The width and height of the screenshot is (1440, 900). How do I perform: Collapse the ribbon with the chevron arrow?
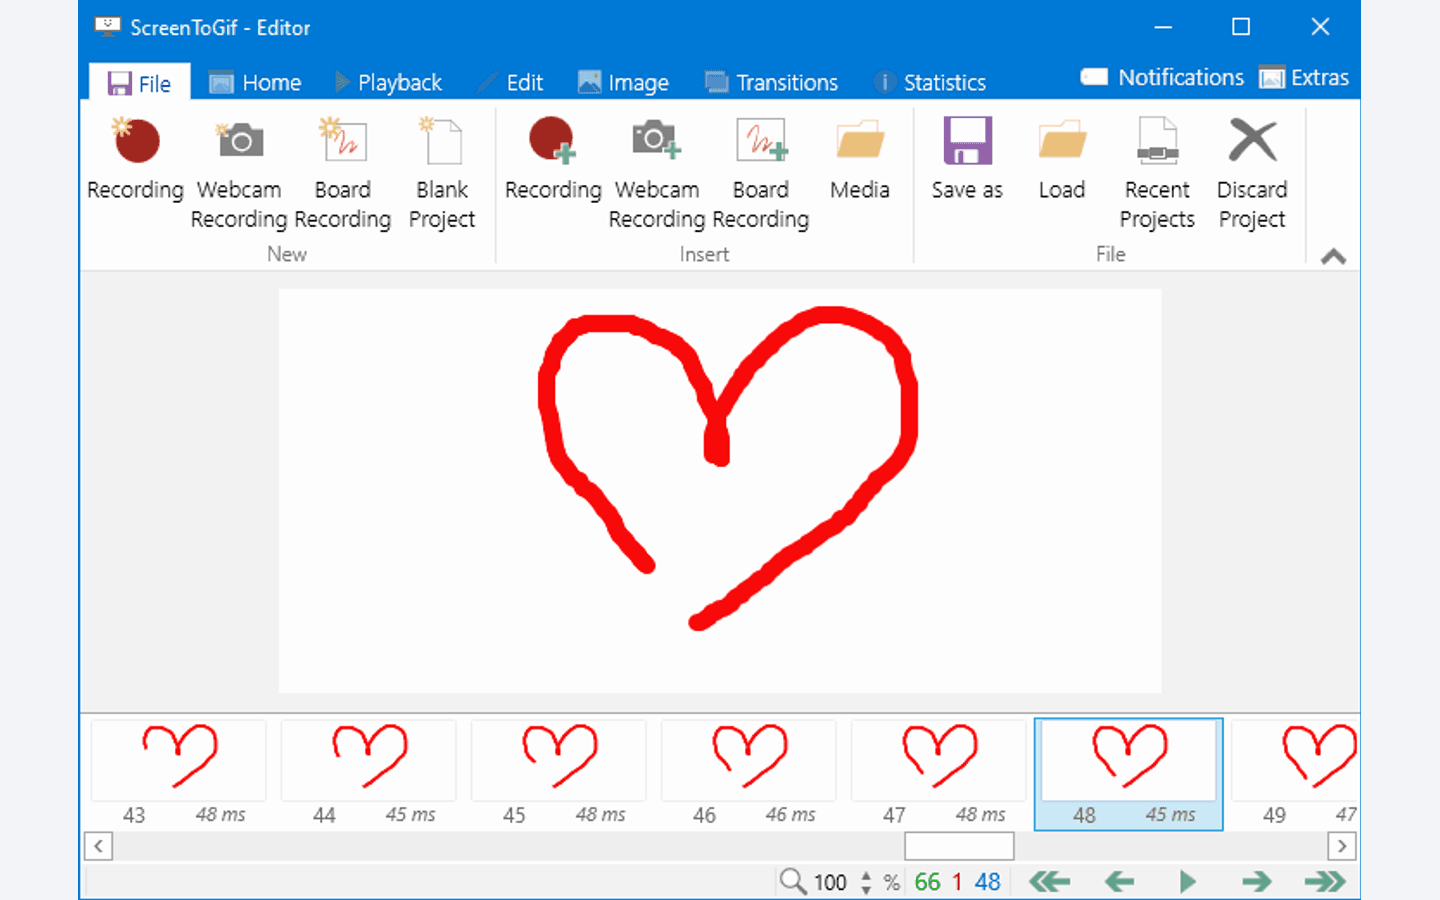tap(1333, 257)
